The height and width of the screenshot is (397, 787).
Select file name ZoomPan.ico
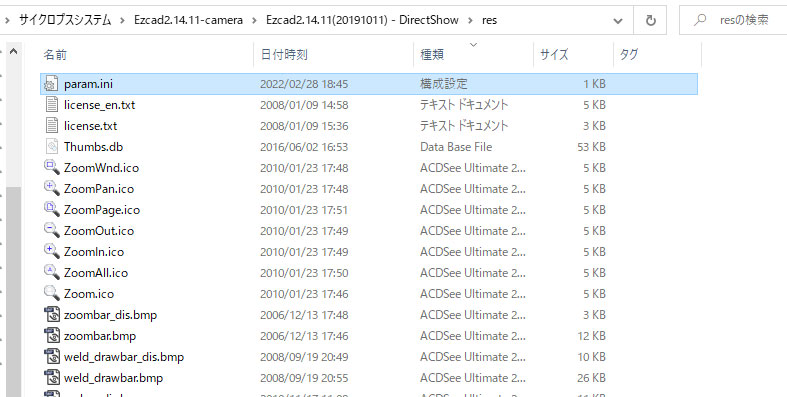(99, 189)
